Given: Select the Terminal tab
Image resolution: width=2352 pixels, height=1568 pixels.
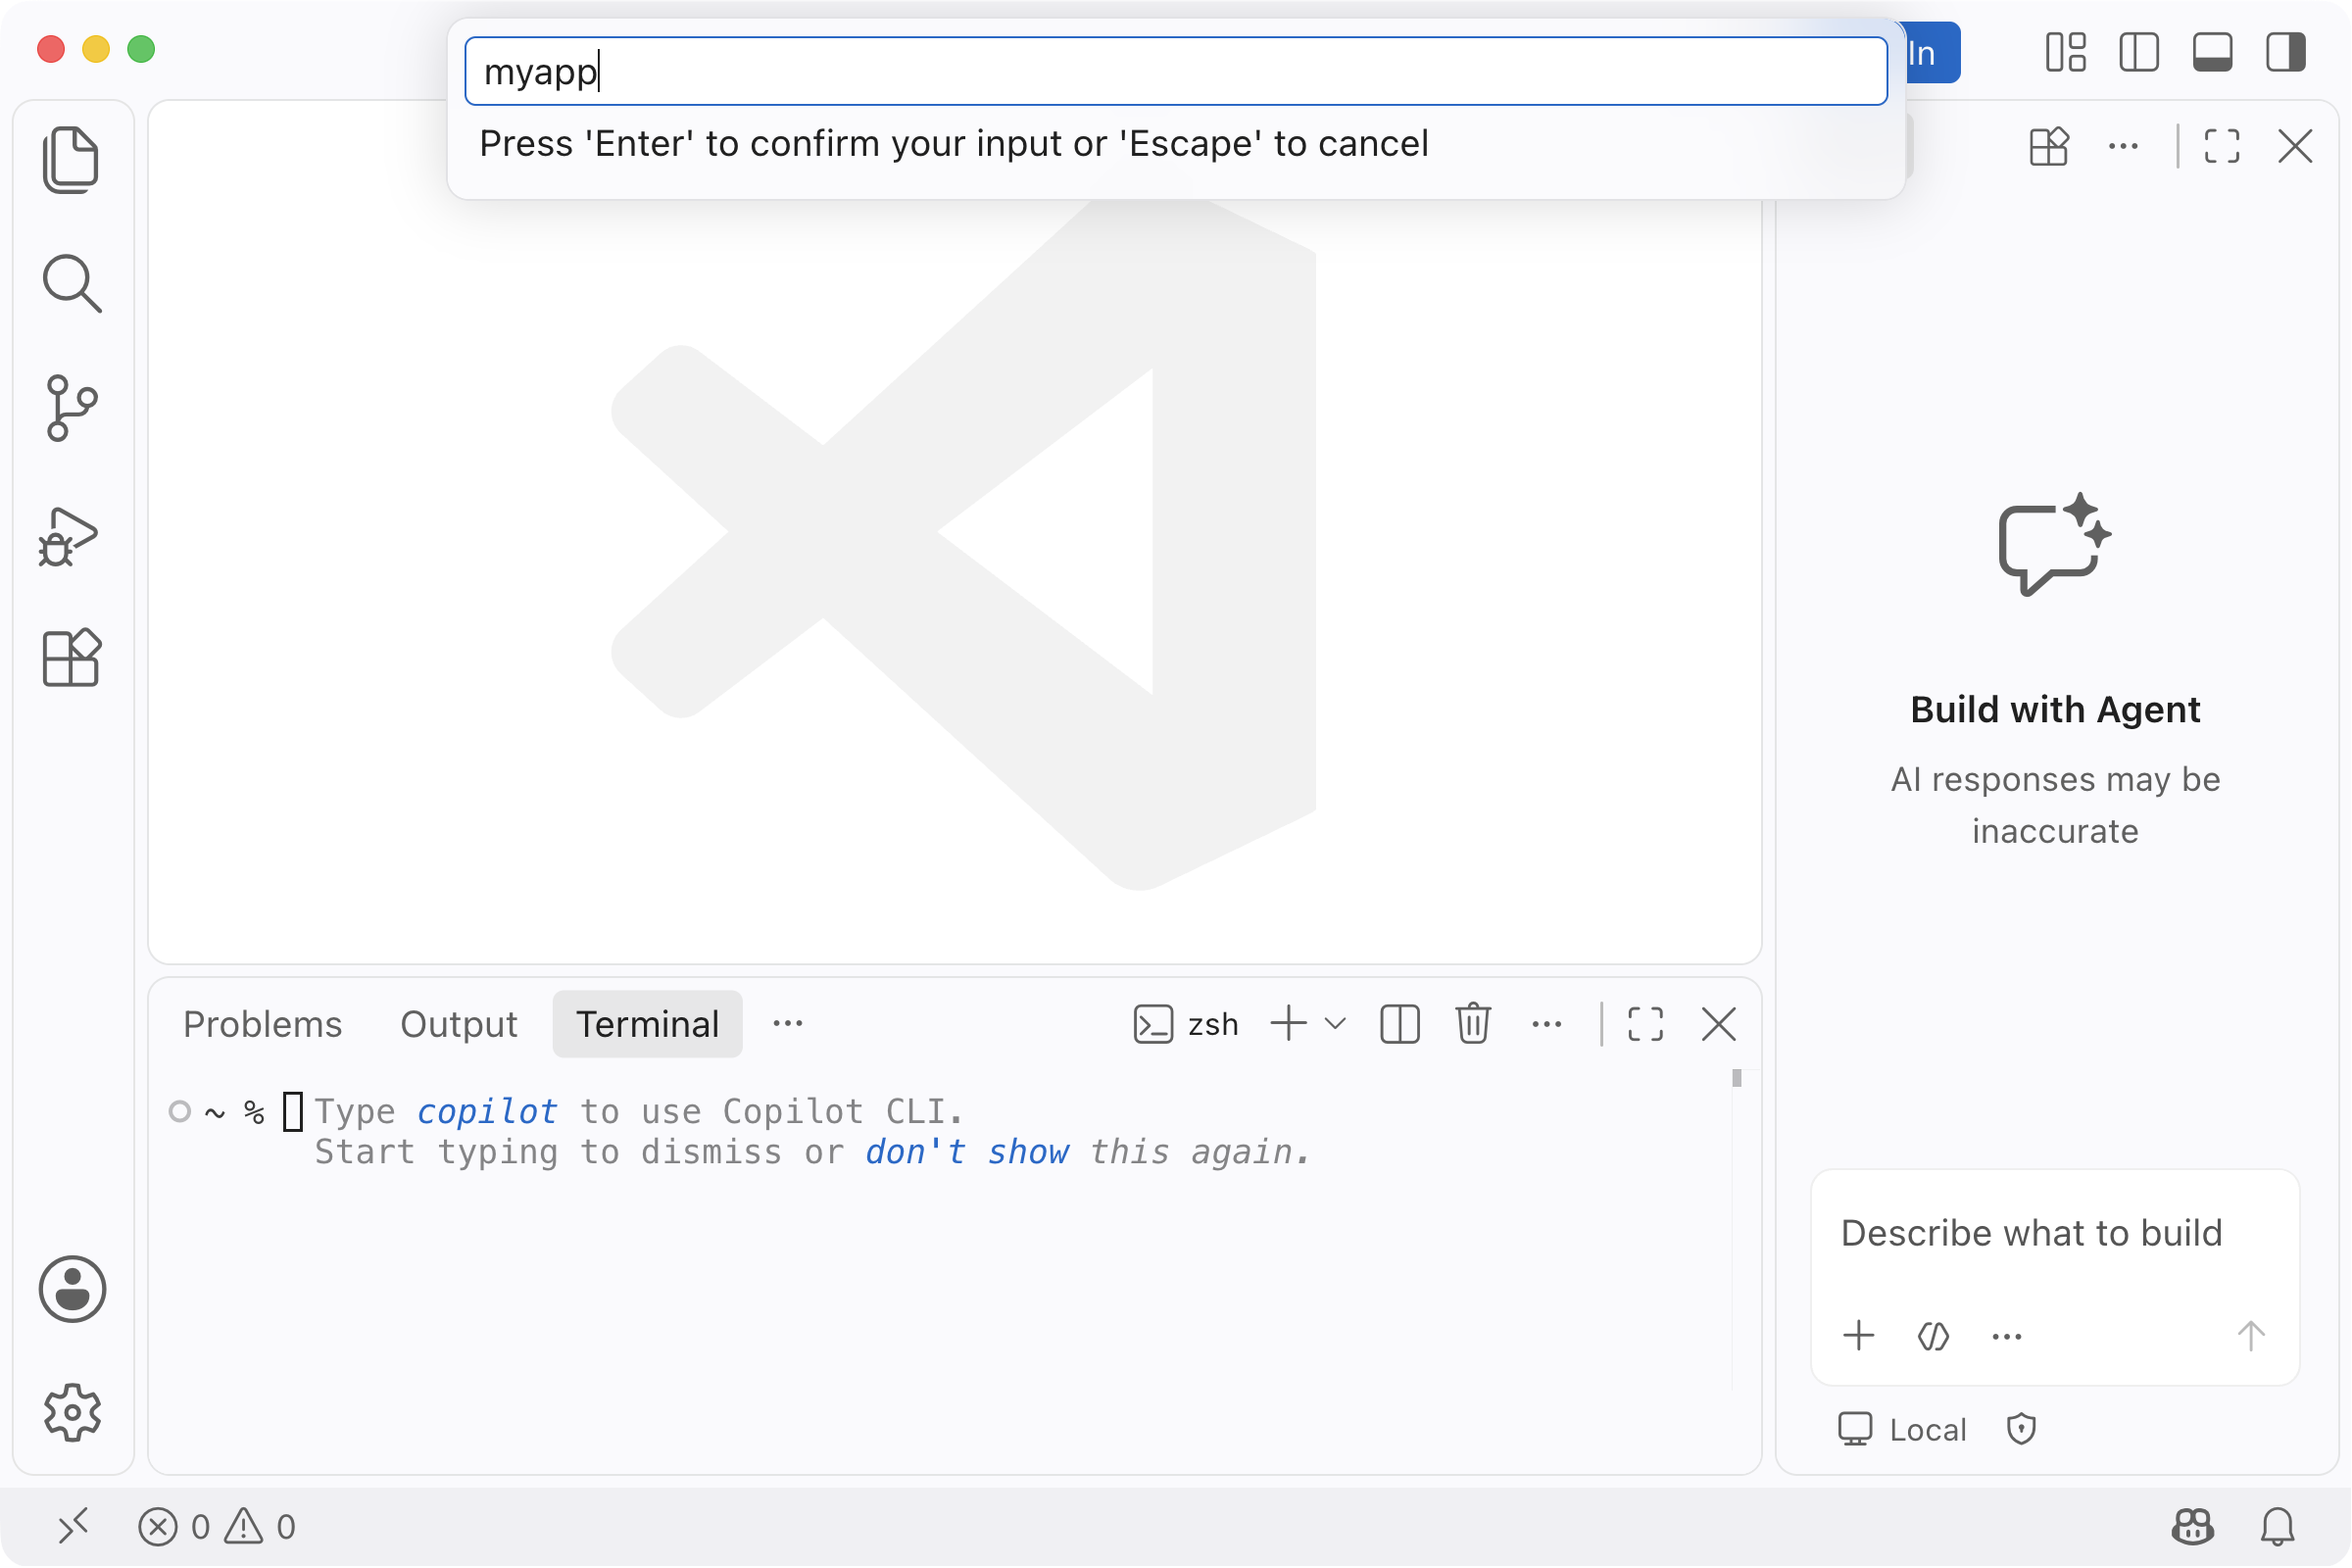Looking at the screenshot, I should coord(647,1024).
